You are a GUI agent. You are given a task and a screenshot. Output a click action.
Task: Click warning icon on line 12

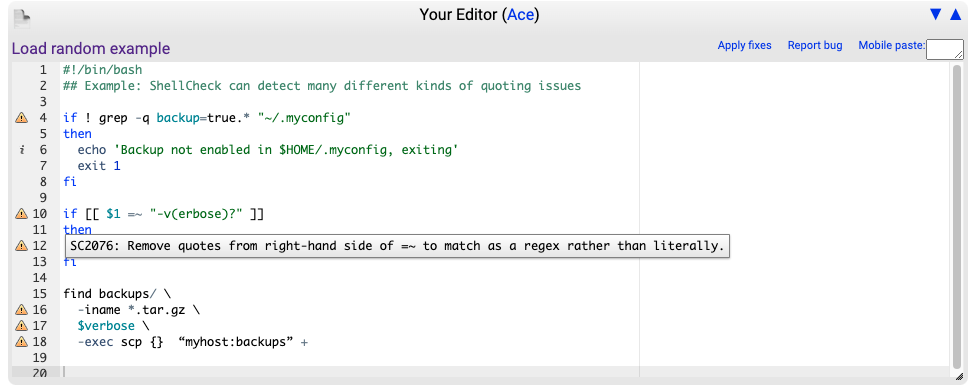click(22, 246)
